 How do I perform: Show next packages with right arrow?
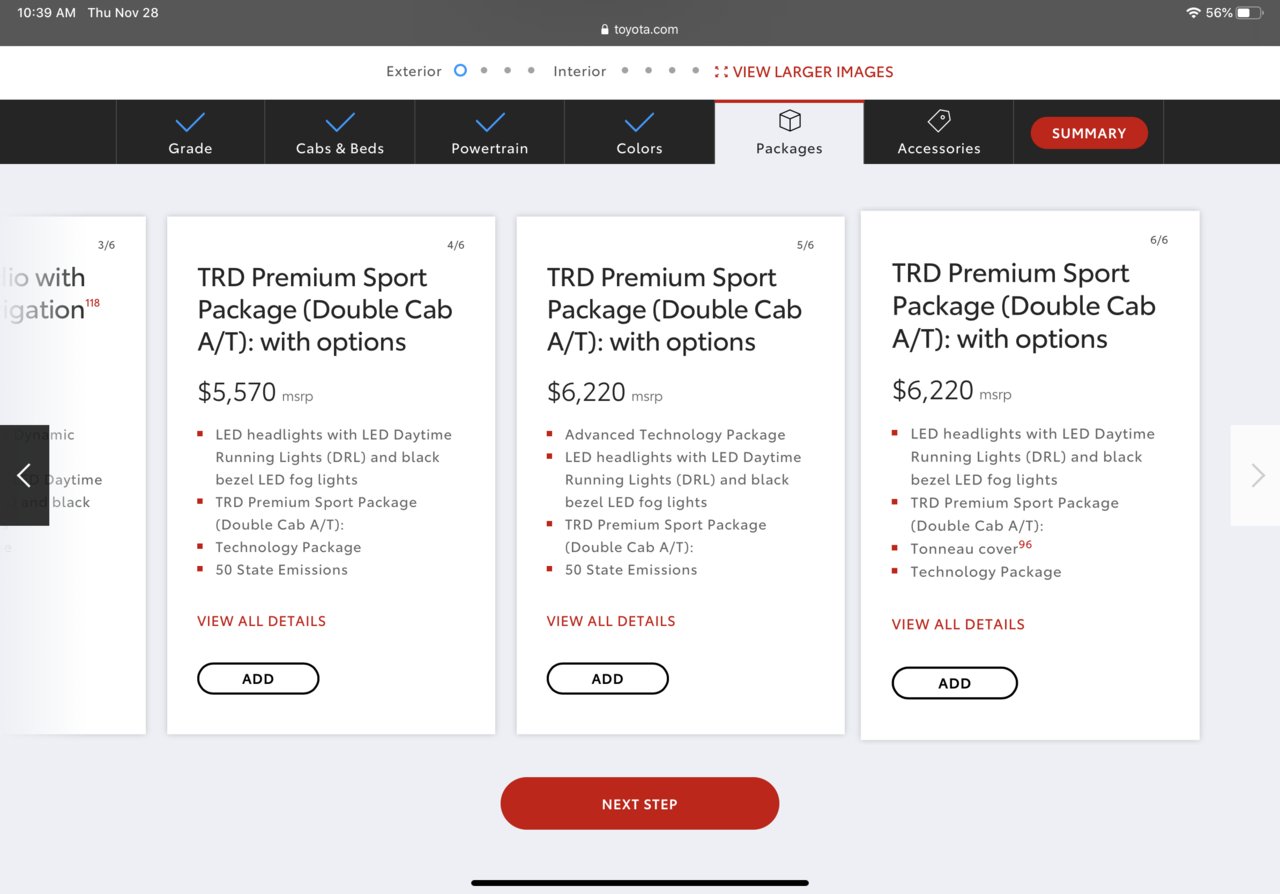pyautogui.click(x=1256, y=475)
